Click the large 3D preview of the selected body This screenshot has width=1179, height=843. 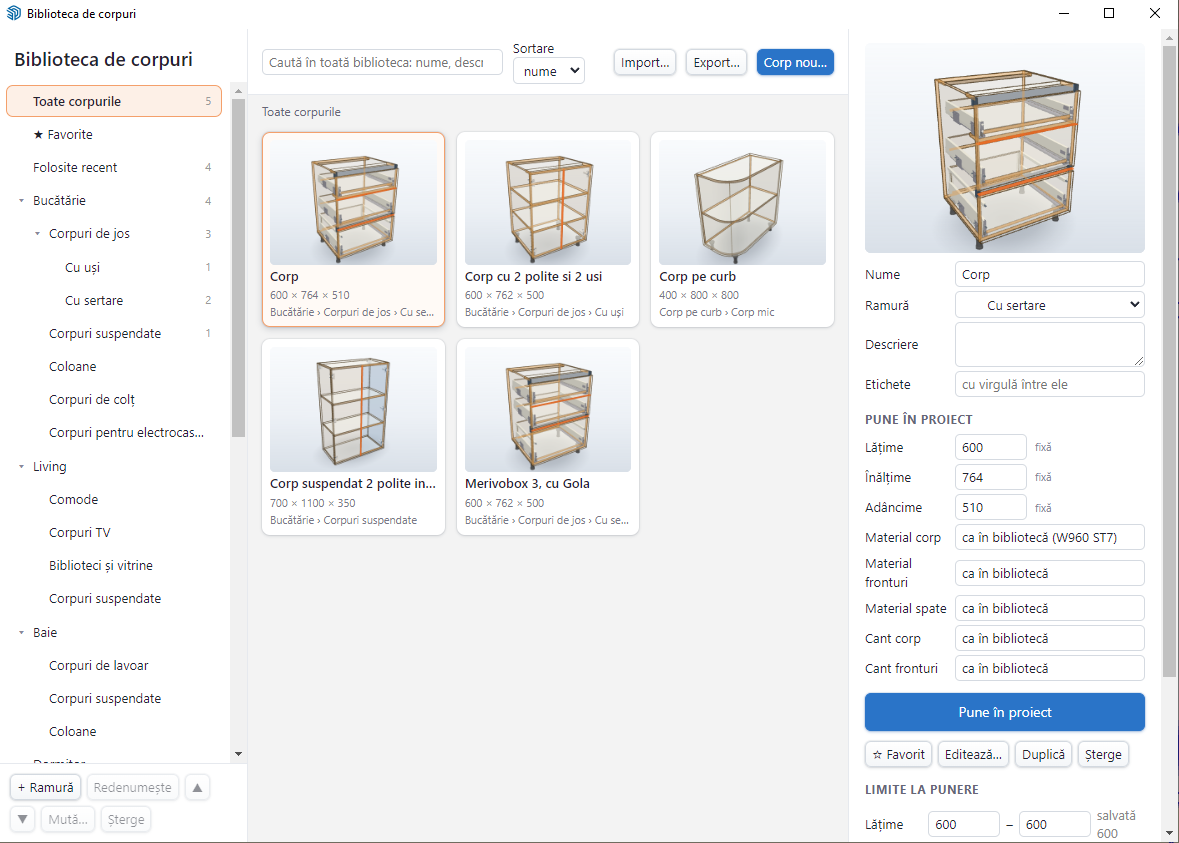tap(1005, 148)
